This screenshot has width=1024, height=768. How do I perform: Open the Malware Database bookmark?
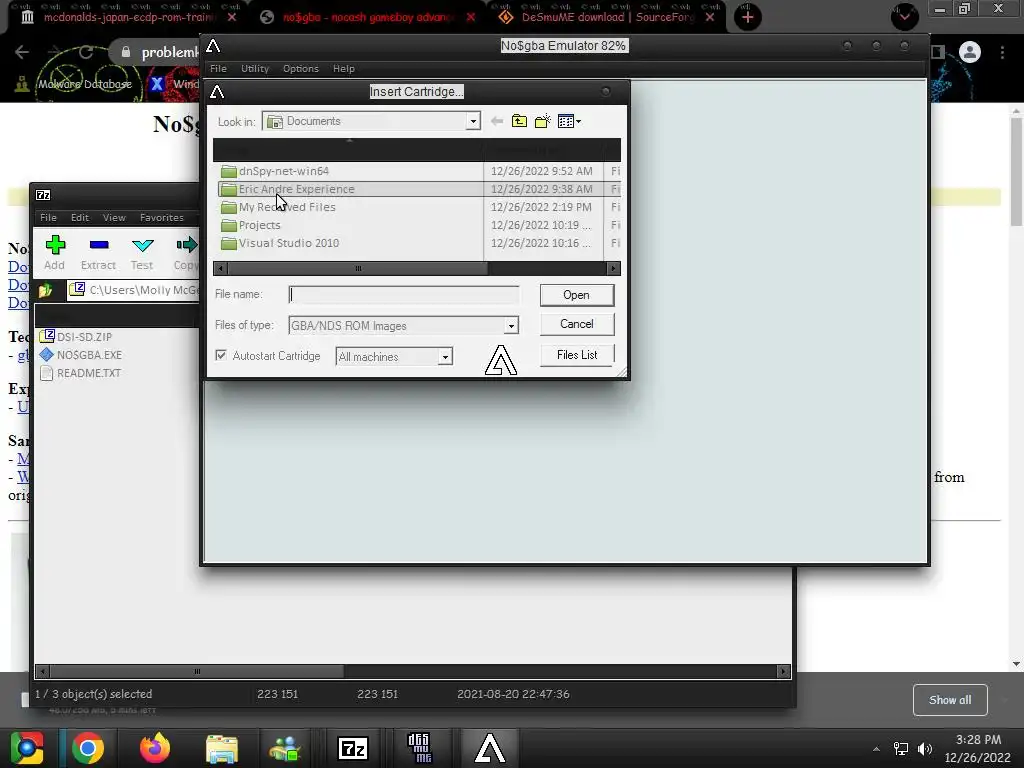point(75,84)
